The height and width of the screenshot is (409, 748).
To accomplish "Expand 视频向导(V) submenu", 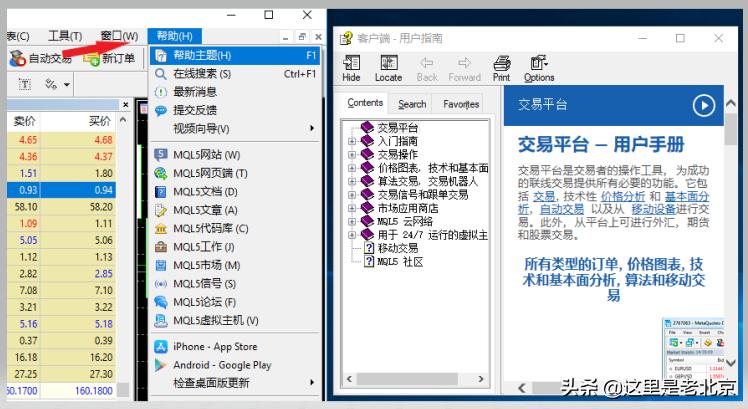I will [x=235, y=128].
